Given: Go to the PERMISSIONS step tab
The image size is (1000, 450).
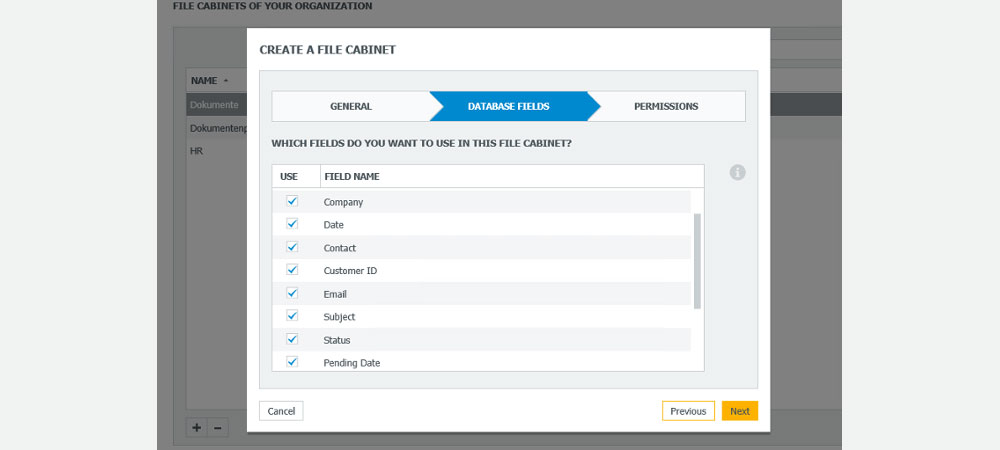Looking at the screenshot, I should click(x=666, y=106).
